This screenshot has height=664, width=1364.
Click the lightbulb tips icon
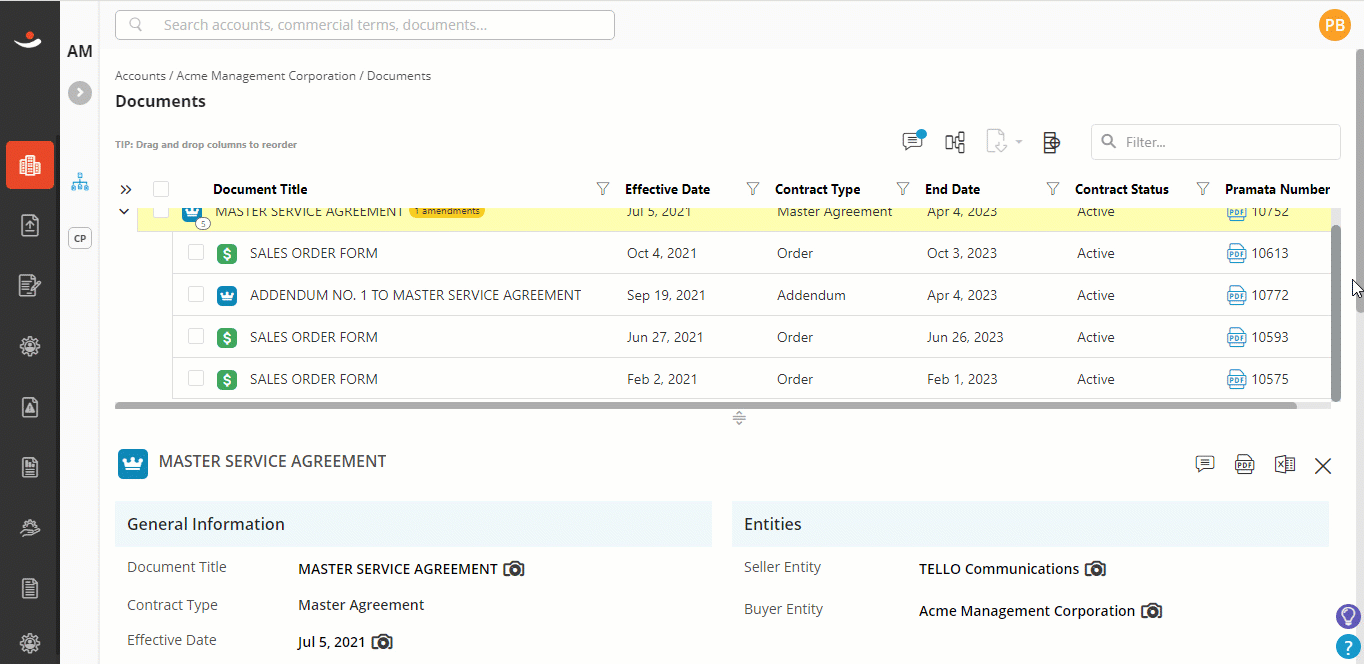[1348, 616]
